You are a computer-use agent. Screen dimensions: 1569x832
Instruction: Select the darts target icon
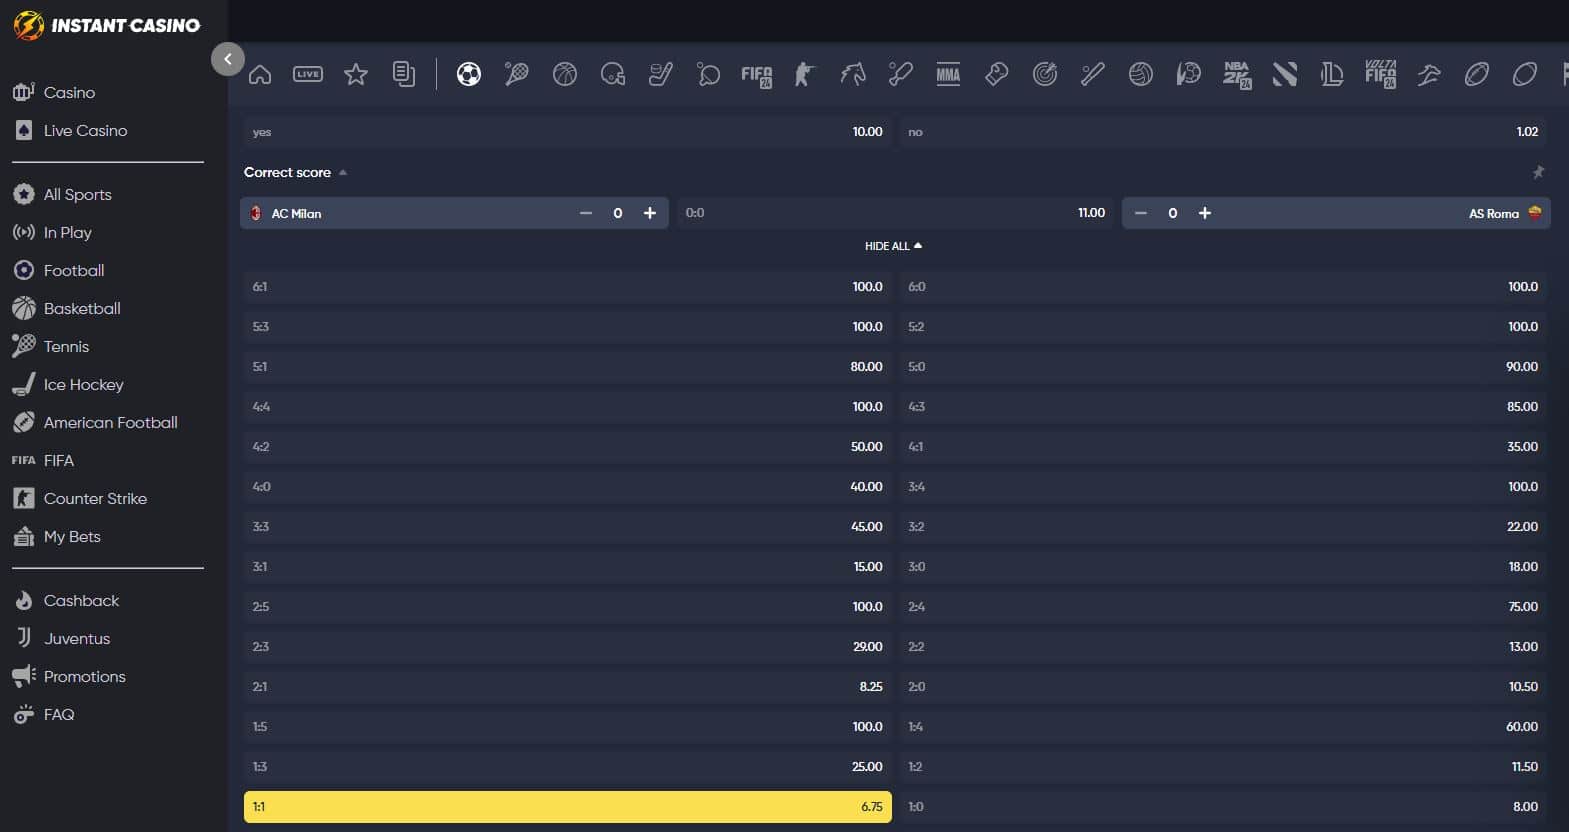pyautogui.click(x=1045, y=74)
